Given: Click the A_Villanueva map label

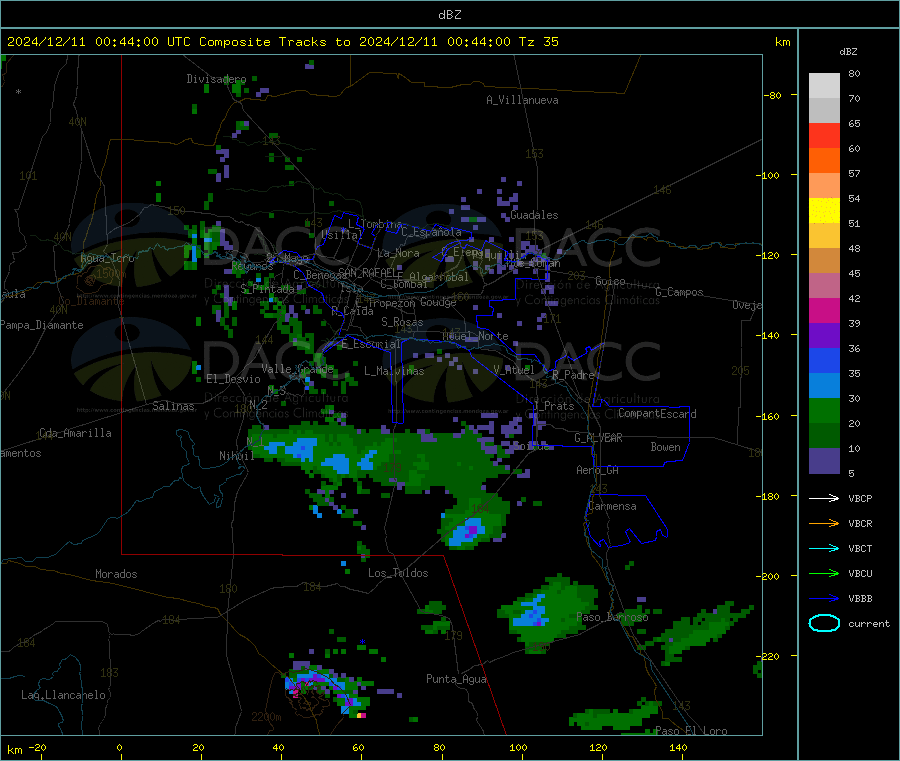Looking at the screenshot, I should click(522, 100).
